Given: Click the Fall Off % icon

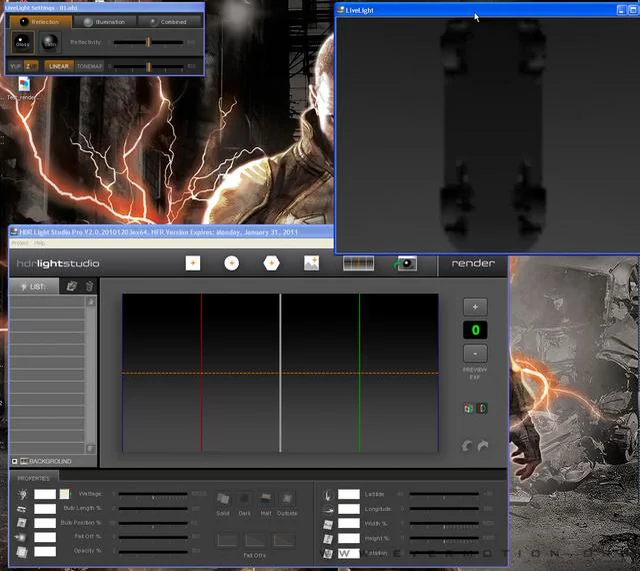Looking at the screenshot, I should [21, 538].
